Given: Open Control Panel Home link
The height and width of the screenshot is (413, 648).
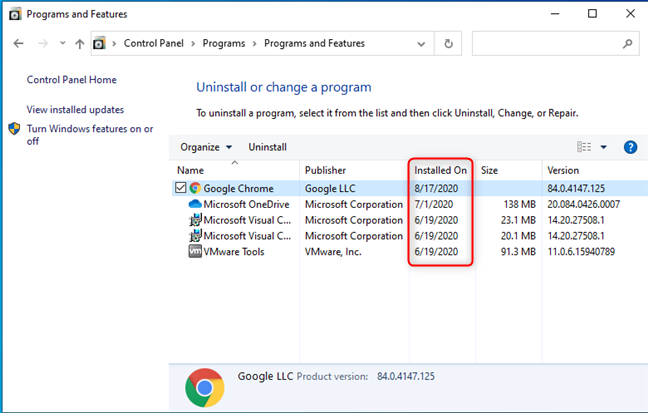Looking at the screenshot, I should [x=71, y=80].
